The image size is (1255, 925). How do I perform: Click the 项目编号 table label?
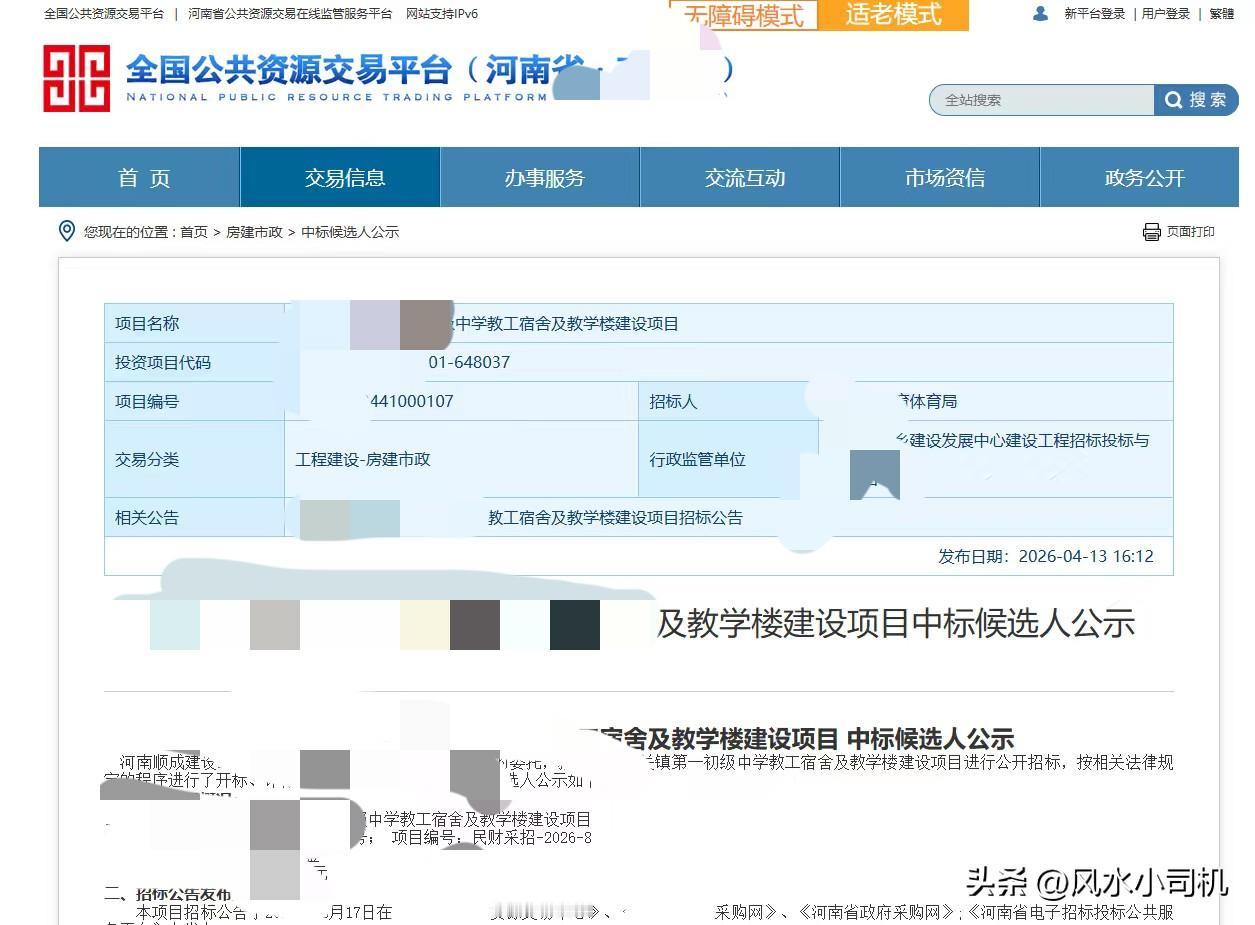pyautogui.click(x=147, y=401)
